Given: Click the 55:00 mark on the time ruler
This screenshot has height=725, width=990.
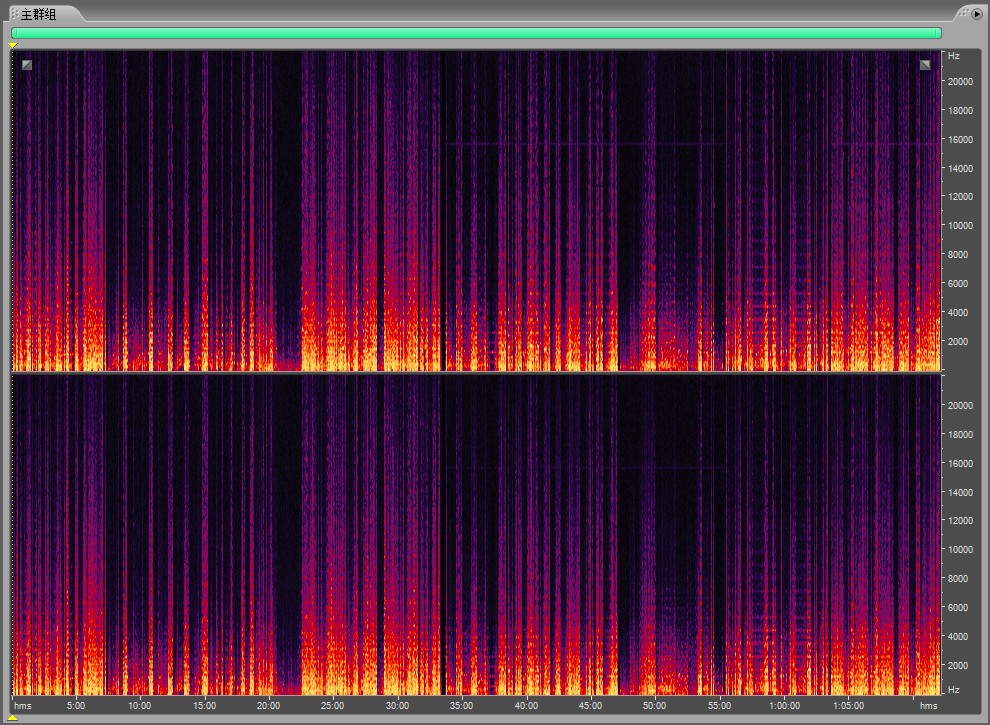Looking at the screenshot, I should click(x=719, y=705).
